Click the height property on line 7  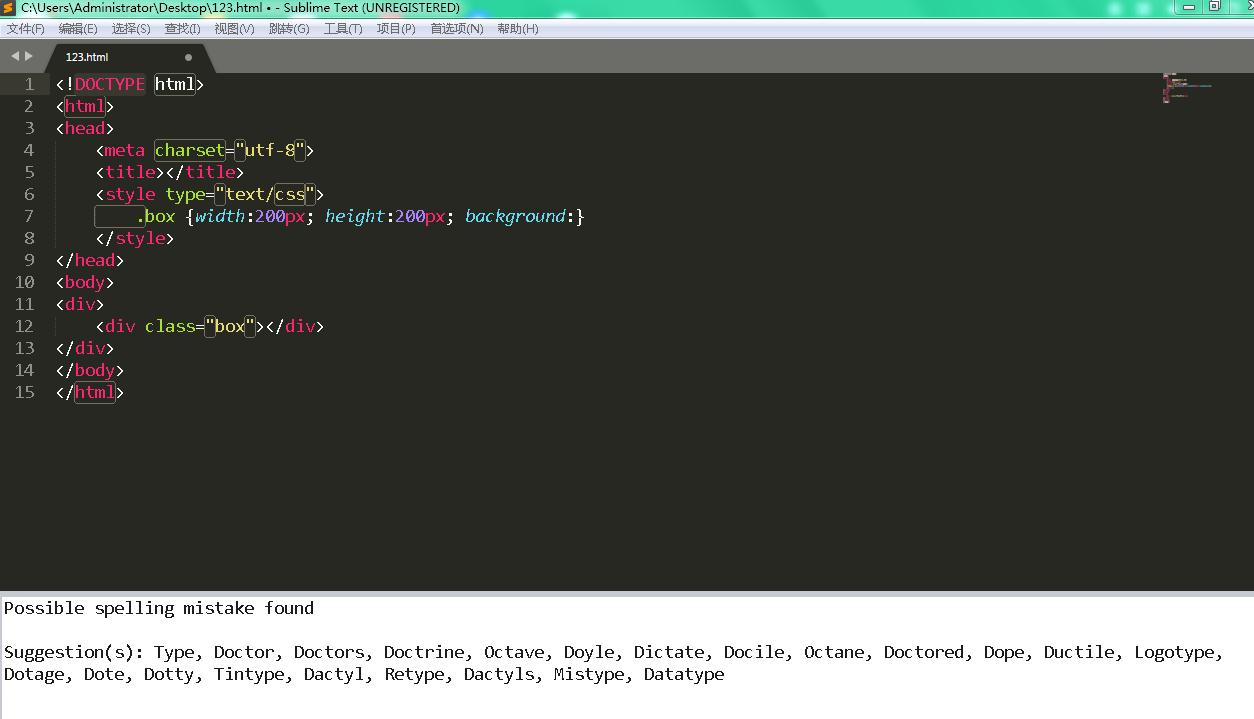tap(355, 216)
